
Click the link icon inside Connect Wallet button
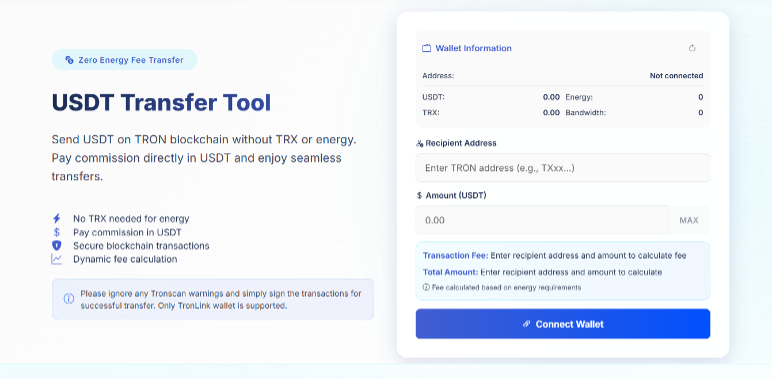point(526,324)
